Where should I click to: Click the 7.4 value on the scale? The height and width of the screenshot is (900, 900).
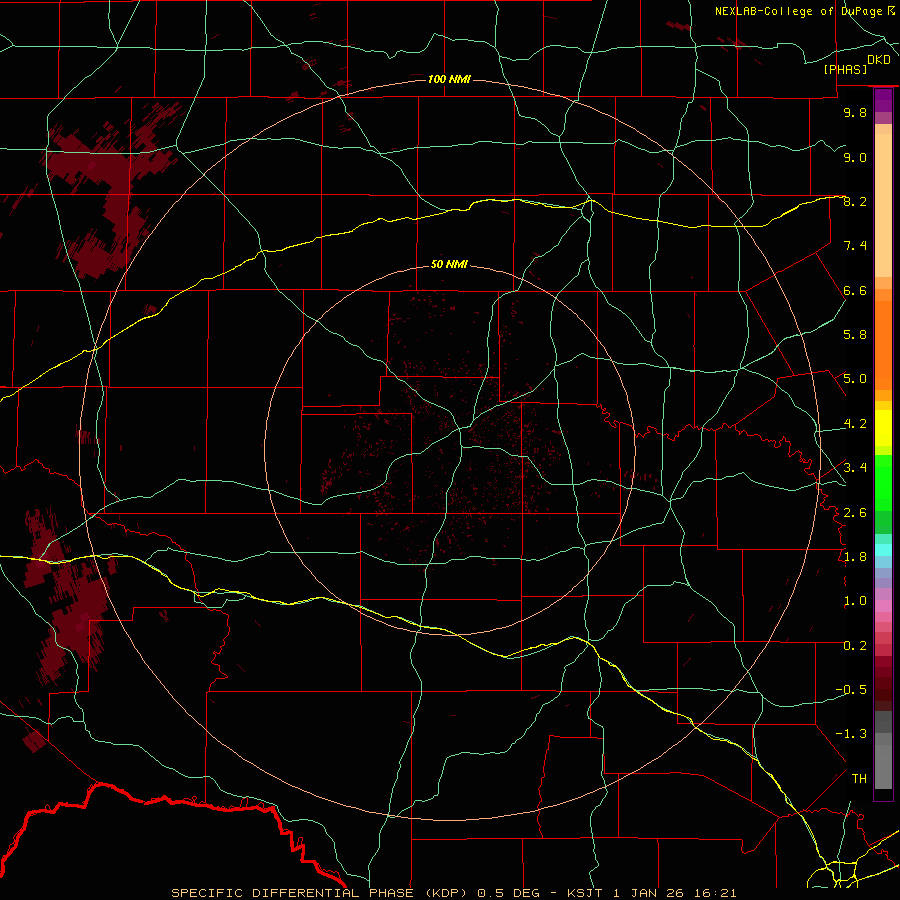click(855, 246)
